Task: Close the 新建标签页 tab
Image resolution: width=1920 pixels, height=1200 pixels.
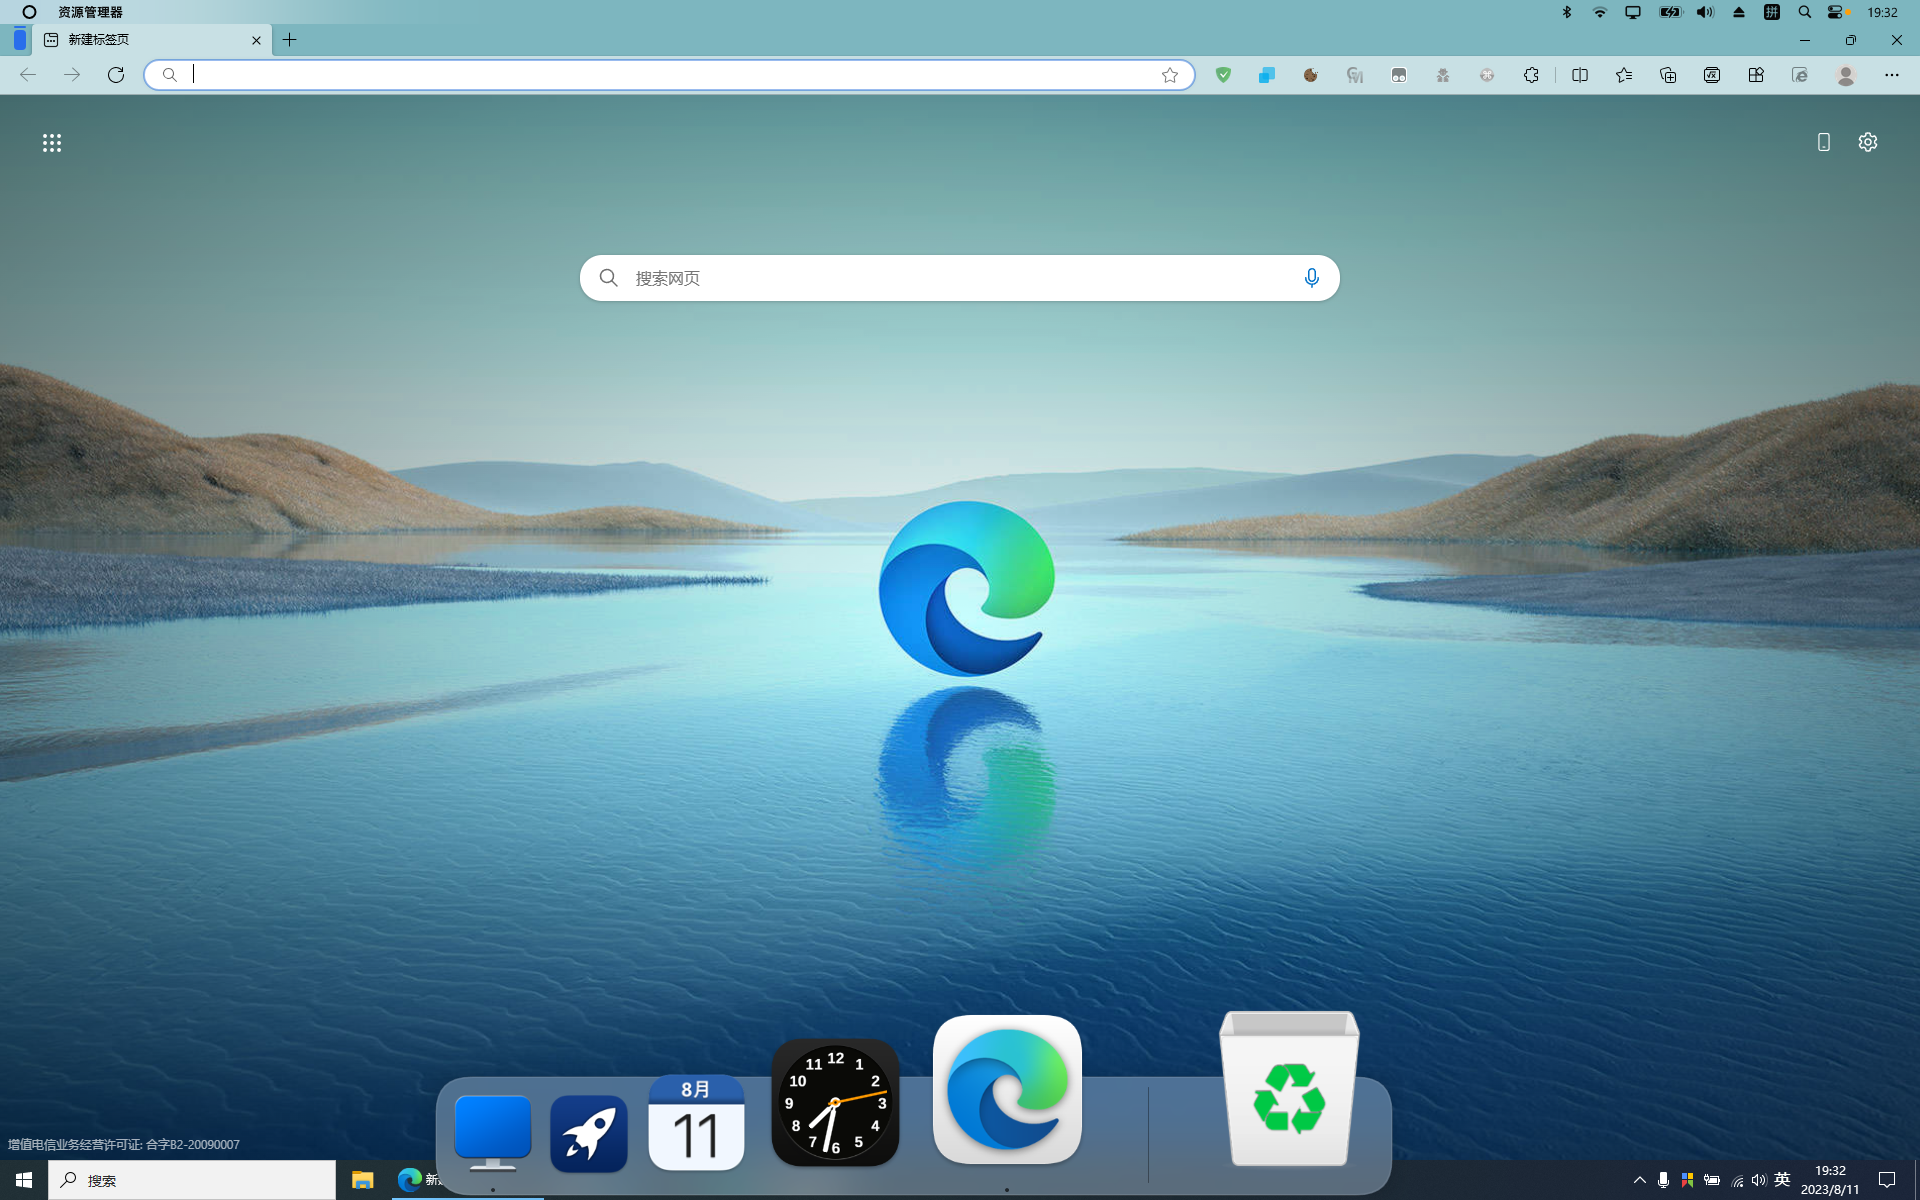Action: click(256, 40)
